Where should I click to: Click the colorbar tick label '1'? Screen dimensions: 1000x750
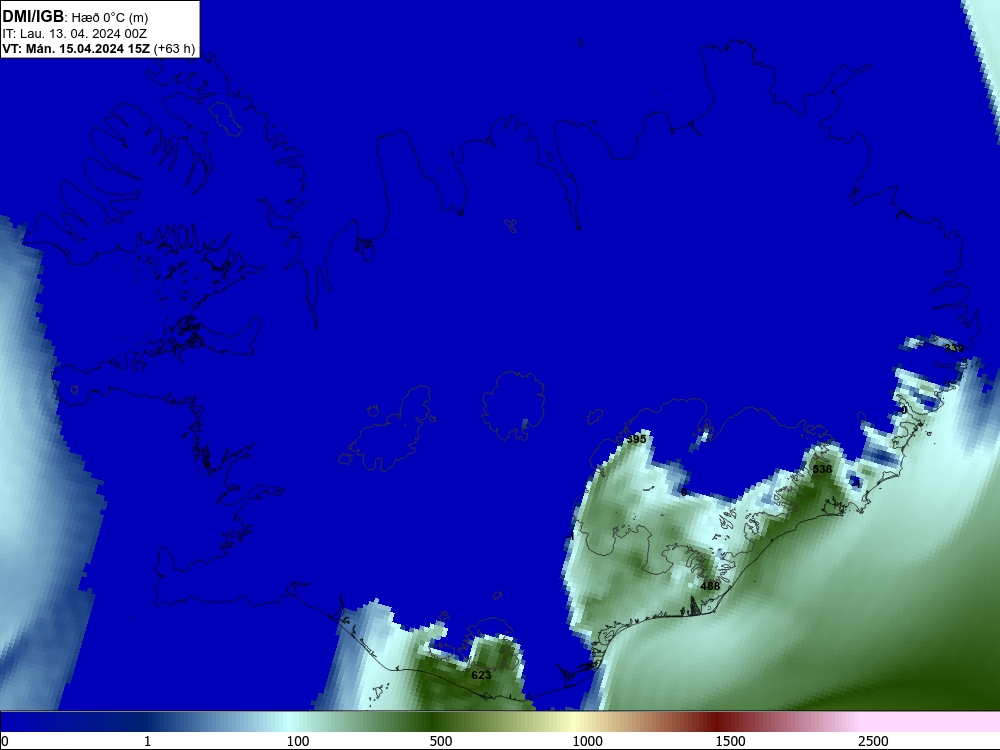tap(147, 741)
